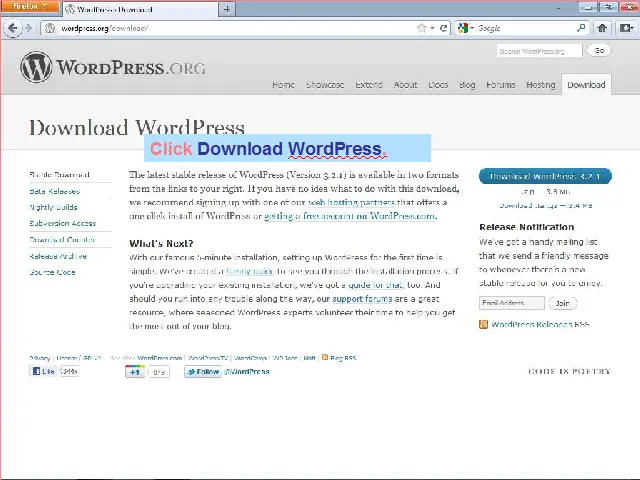The height and width of the screenshot is (480, 640).
Task: Click the Download WordPress 3.2.1 button
Action: click(545, 176)
